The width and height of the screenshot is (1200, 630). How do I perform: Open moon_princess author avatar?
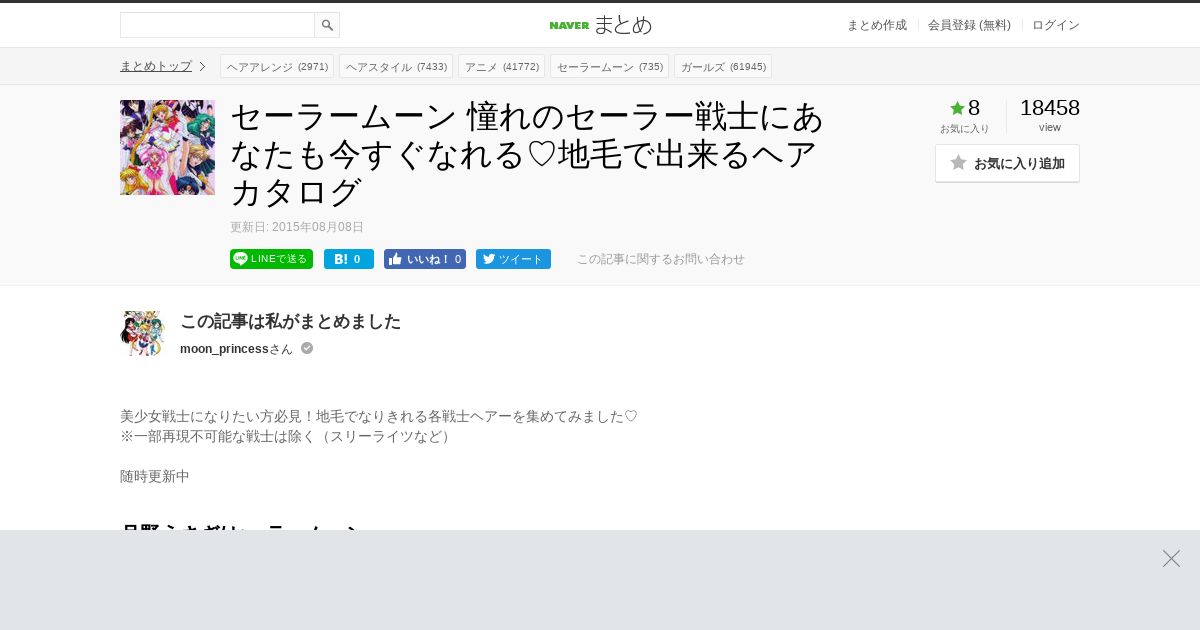pyautogui.click(x=142, y=333)
